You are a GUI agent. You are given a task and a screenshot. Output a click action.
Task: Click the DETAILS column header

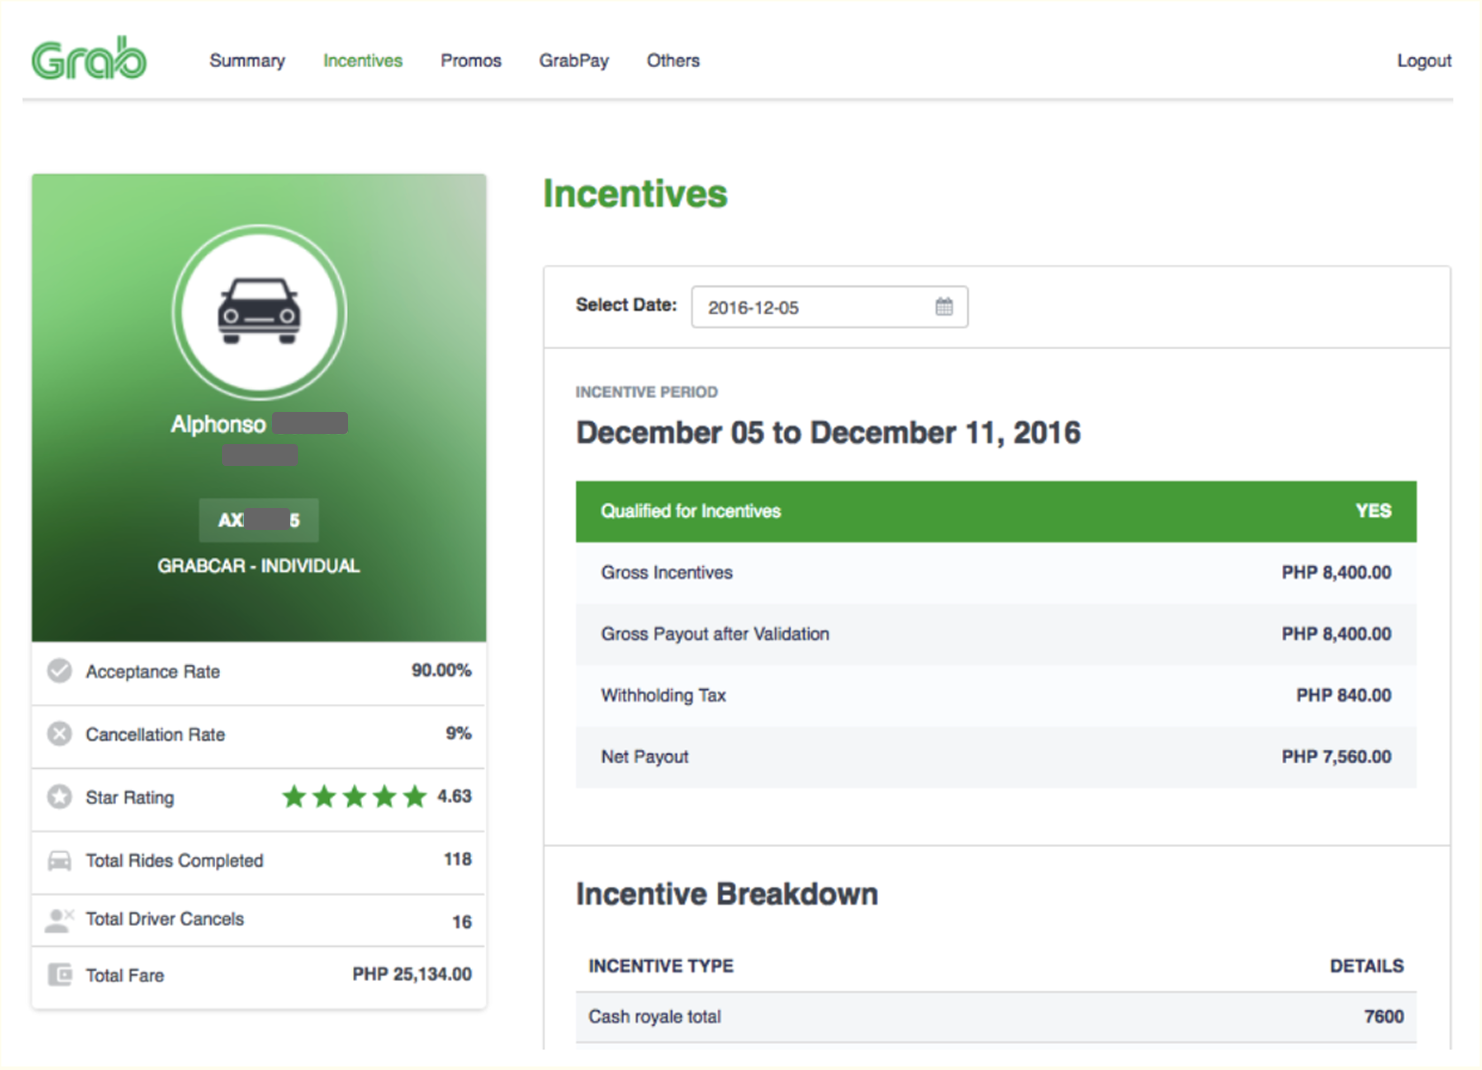coord(1366,966)
